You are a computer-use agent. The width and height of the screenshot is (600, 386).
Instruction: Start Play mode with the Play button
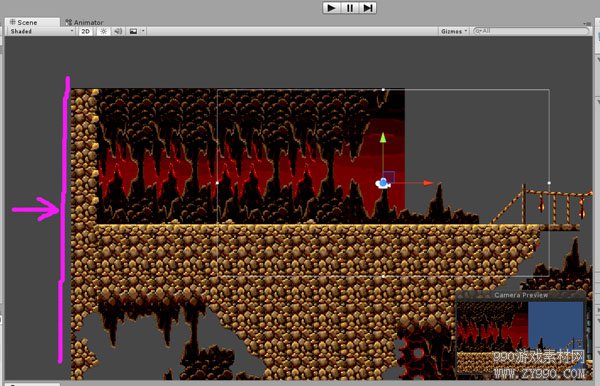tap(331, 8)
